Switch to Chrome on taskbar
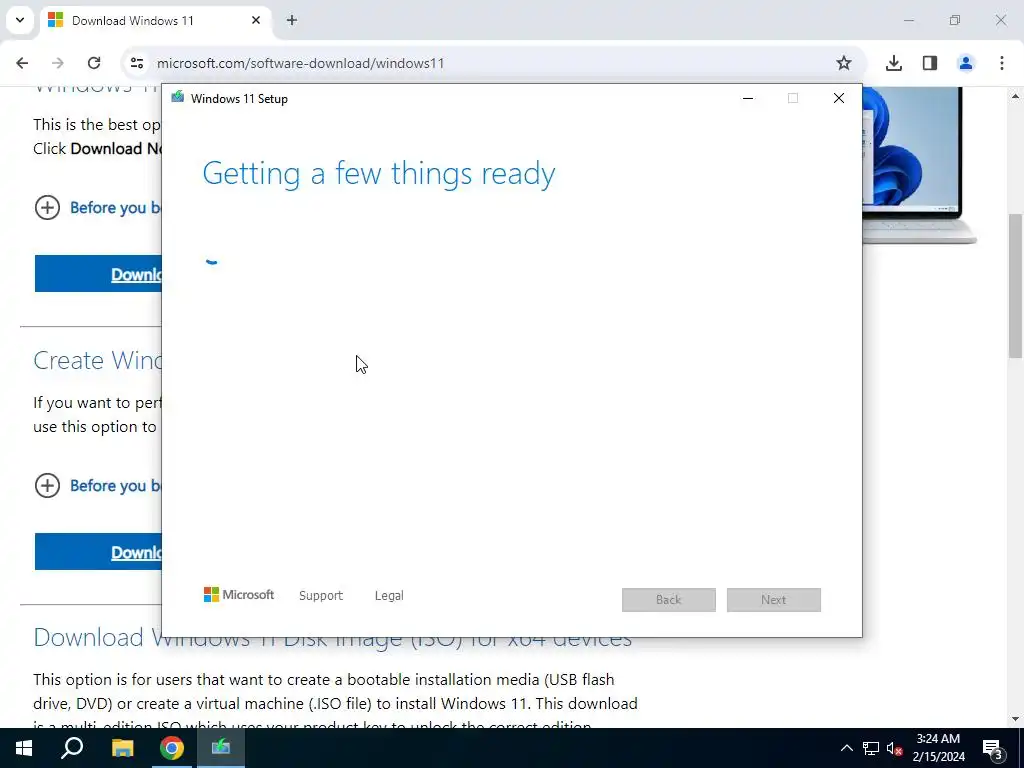 tap(171, 748)
